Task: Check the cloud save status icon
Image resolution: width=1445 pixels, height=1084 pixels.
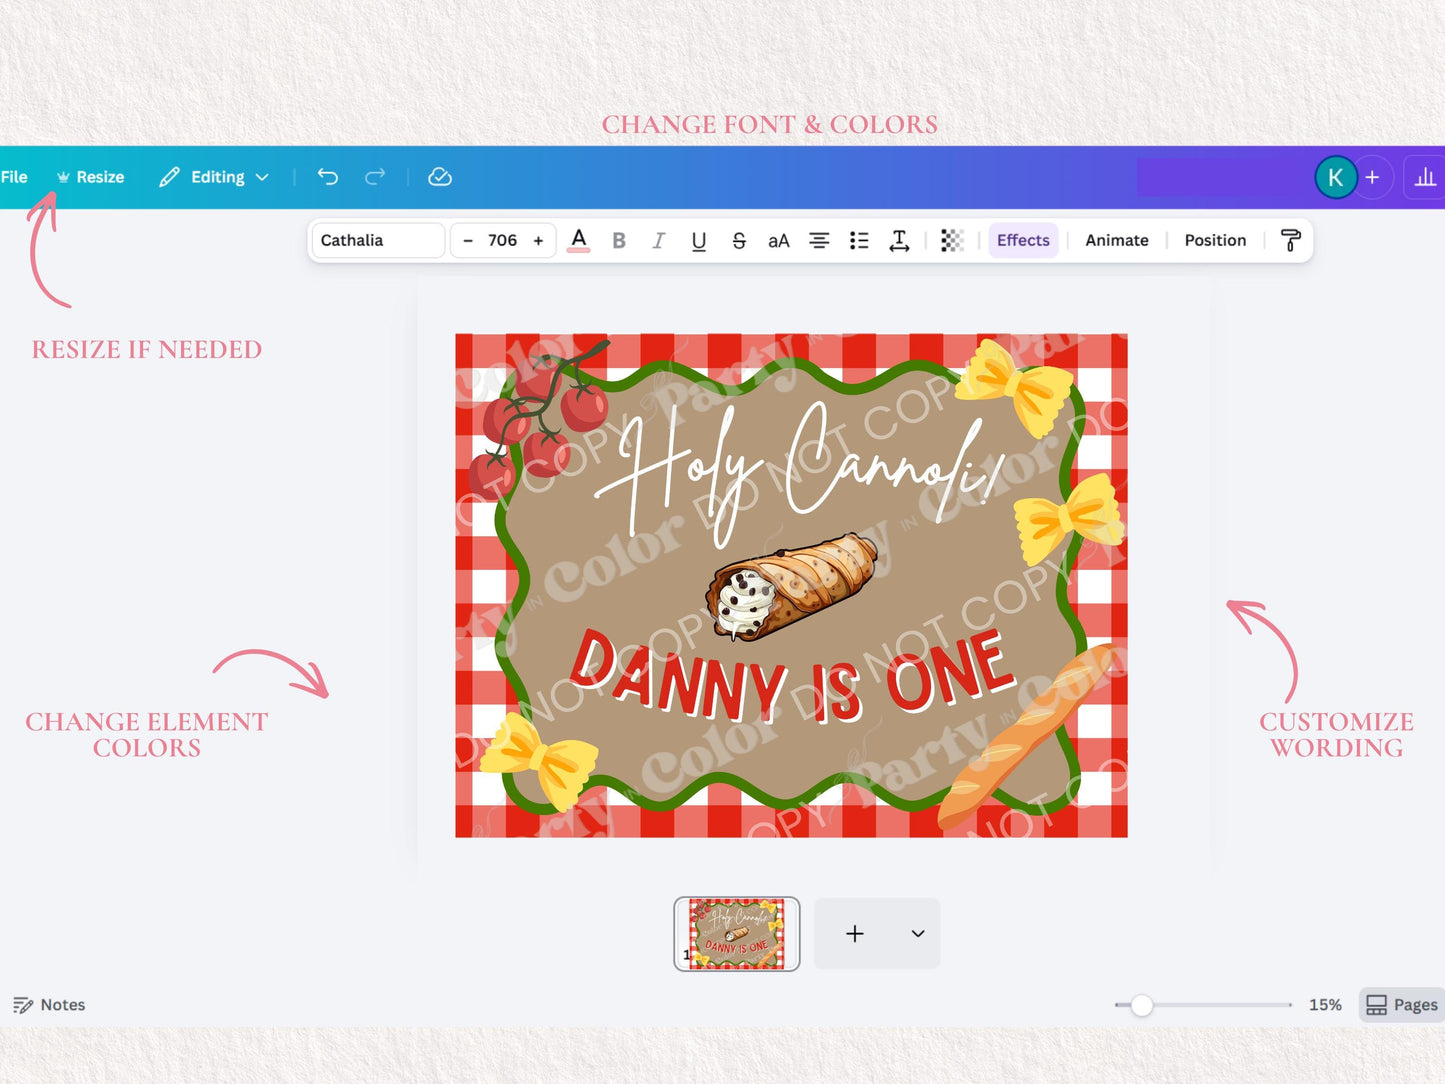Action: (440, 177)
